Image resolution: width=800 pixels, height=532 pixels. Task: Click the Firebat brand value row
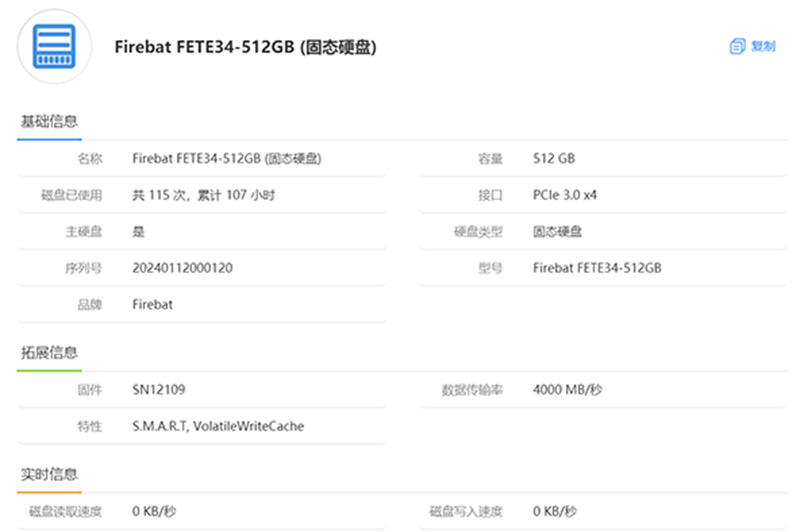[202, 305]
